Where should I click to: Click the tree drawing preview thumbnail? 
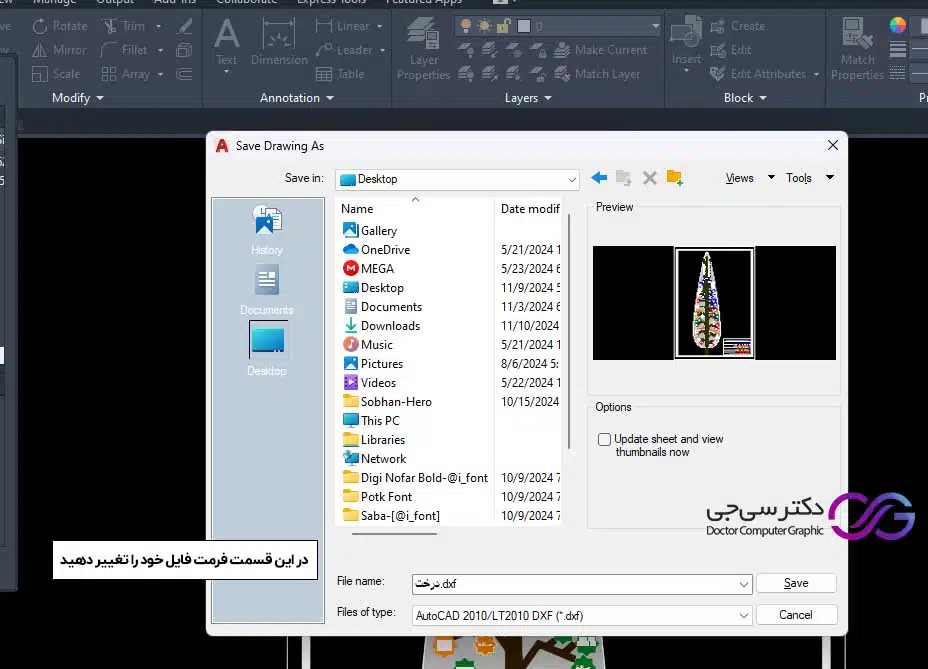(714, 303)
